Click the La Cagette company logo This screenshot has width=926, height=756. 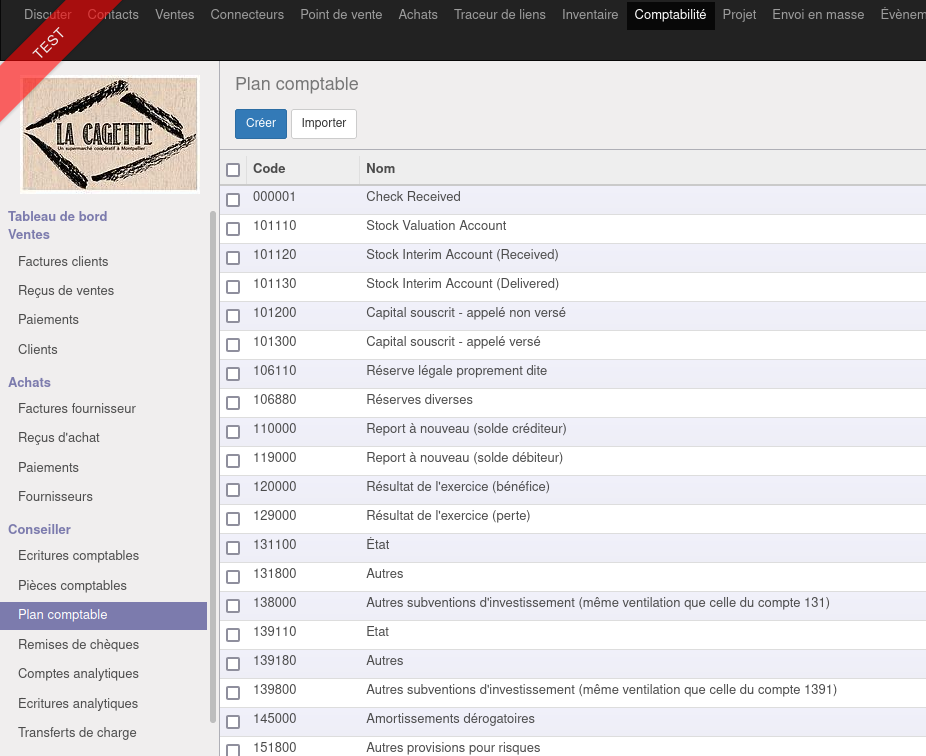[110, 134]
